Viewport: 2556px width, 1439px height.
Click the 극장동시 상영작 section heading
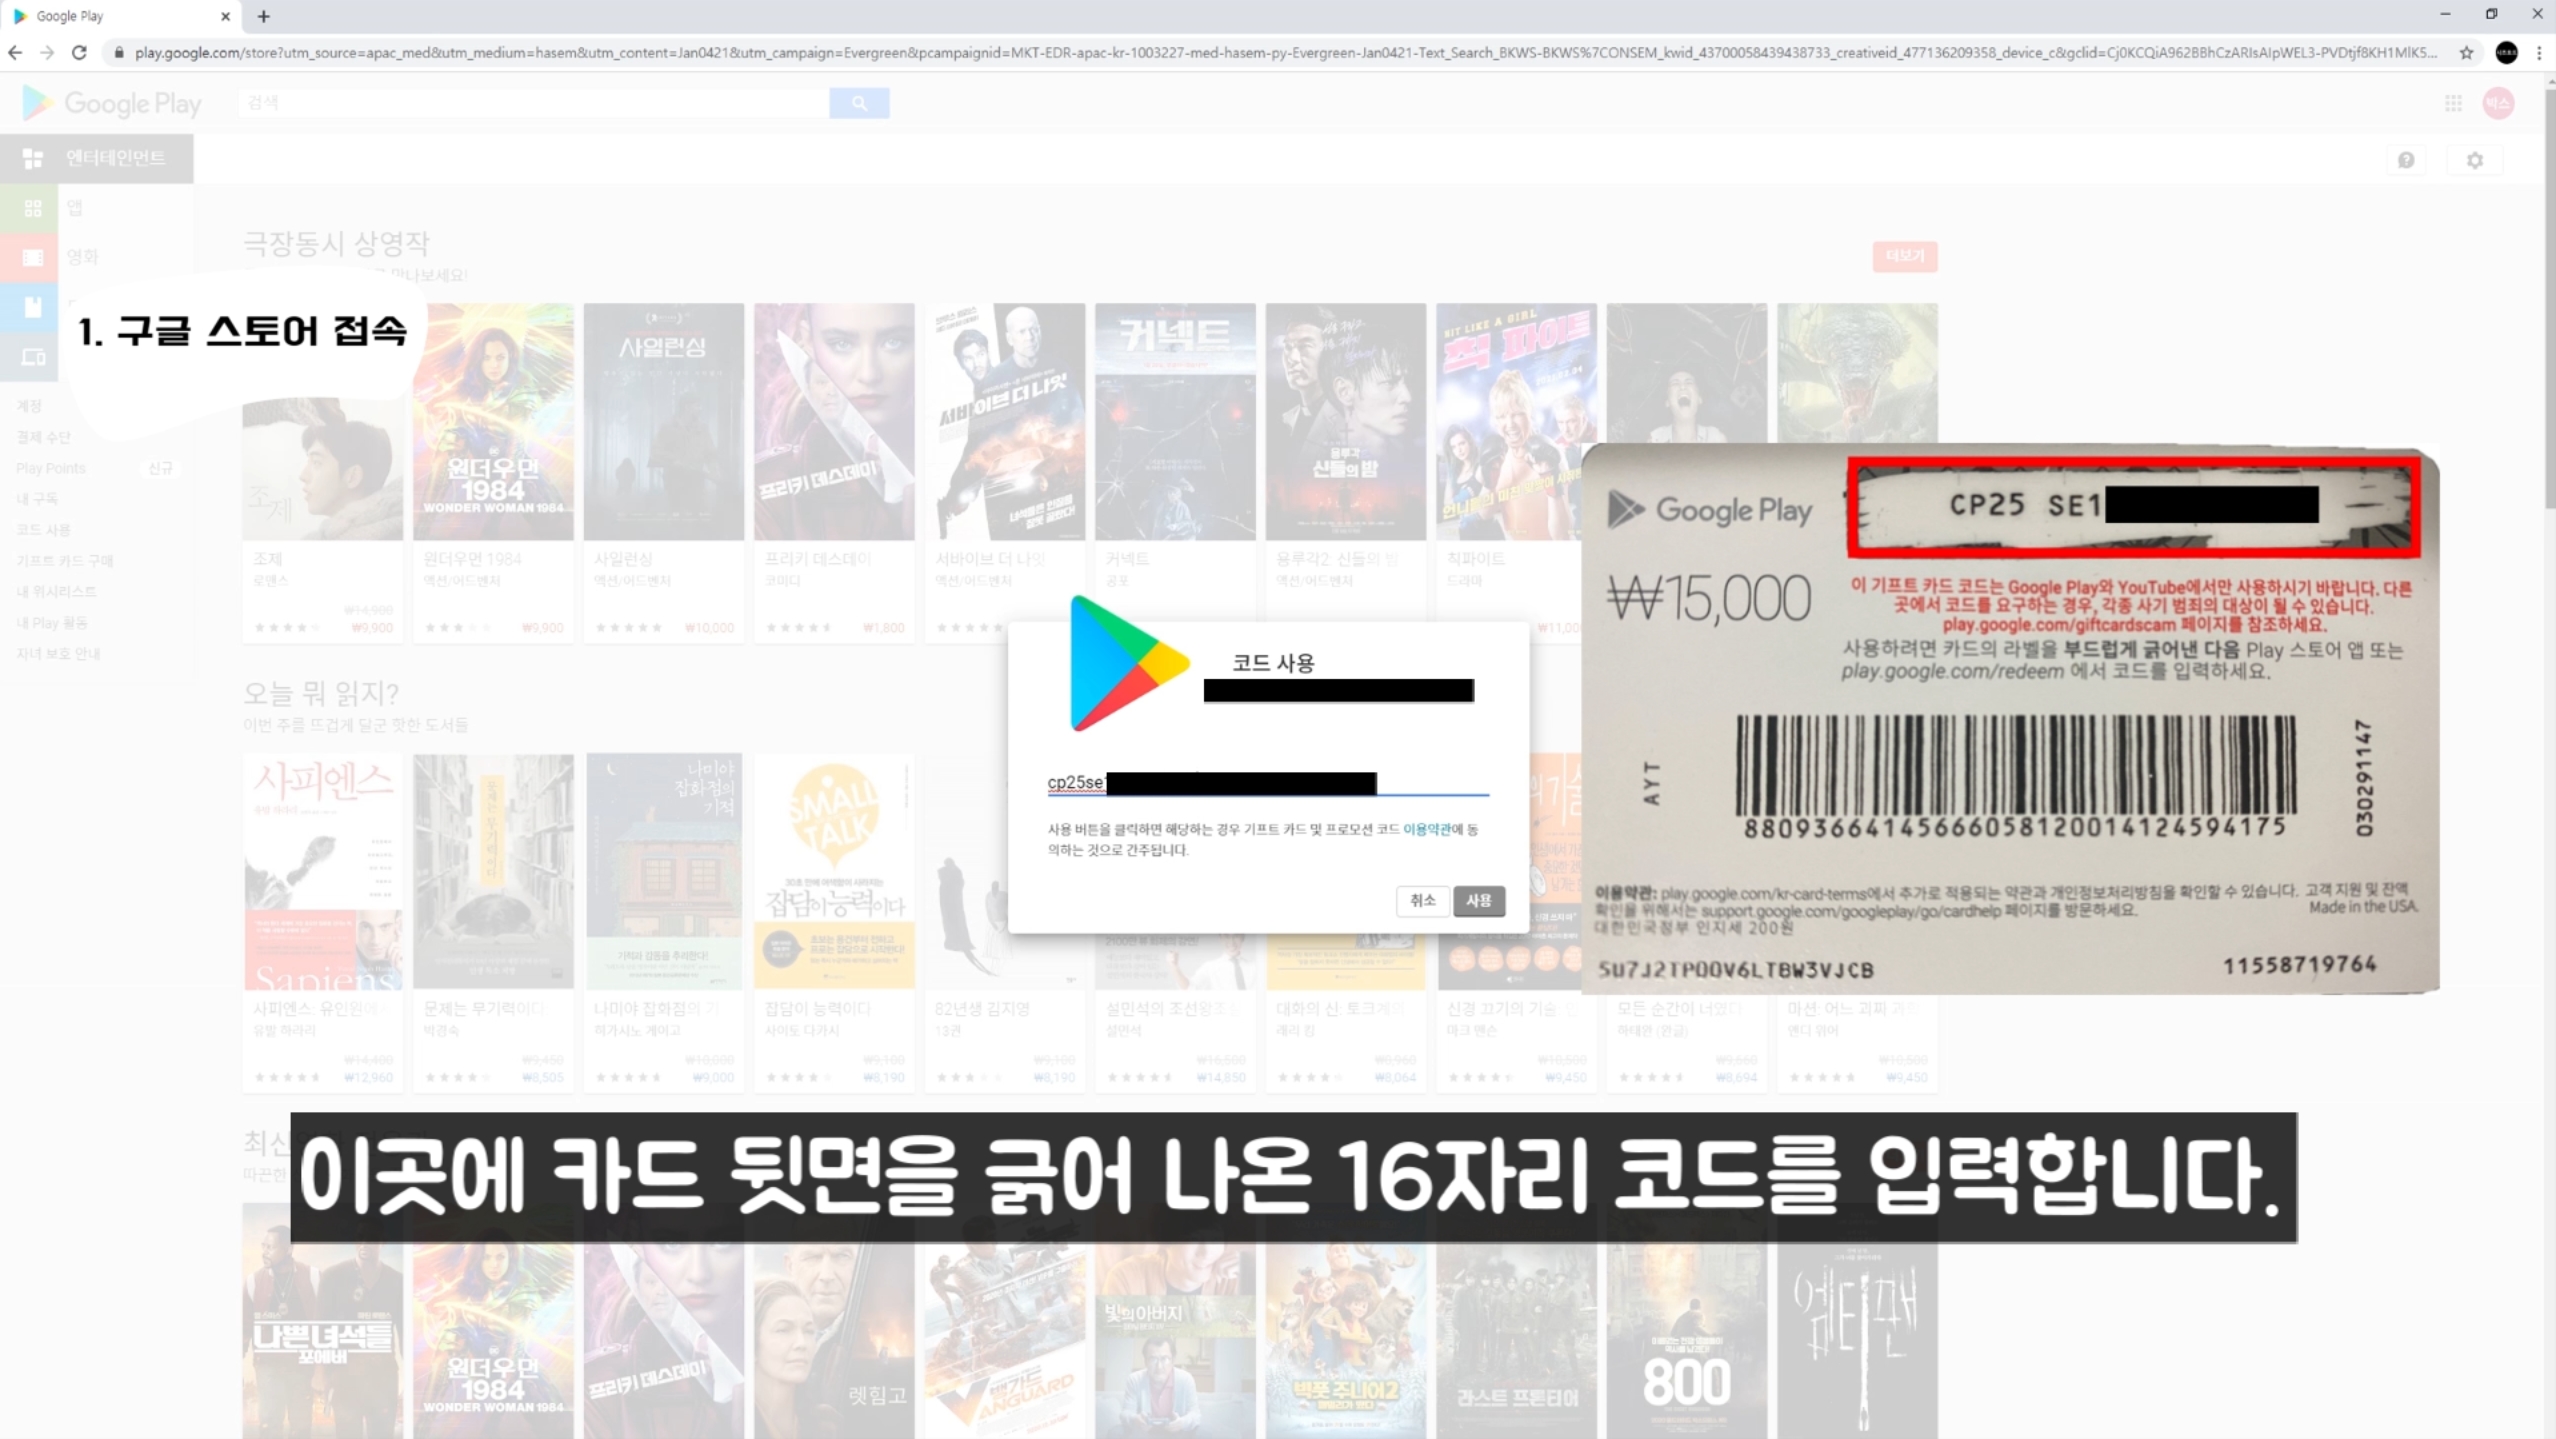336,243
